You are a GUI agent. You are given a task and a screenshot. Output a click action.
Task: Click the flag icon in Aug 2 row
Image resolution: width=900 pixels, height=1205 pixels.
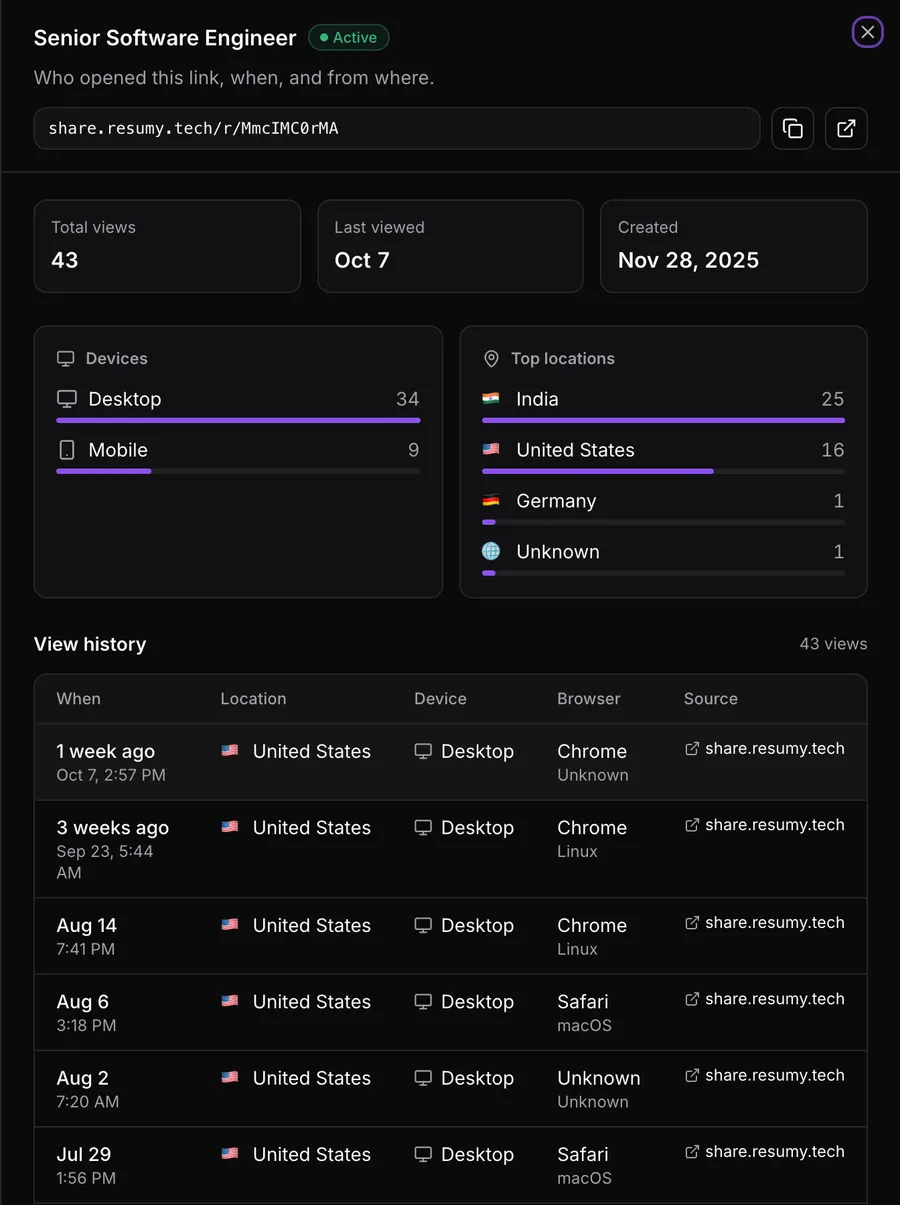tap(230, 1077)
